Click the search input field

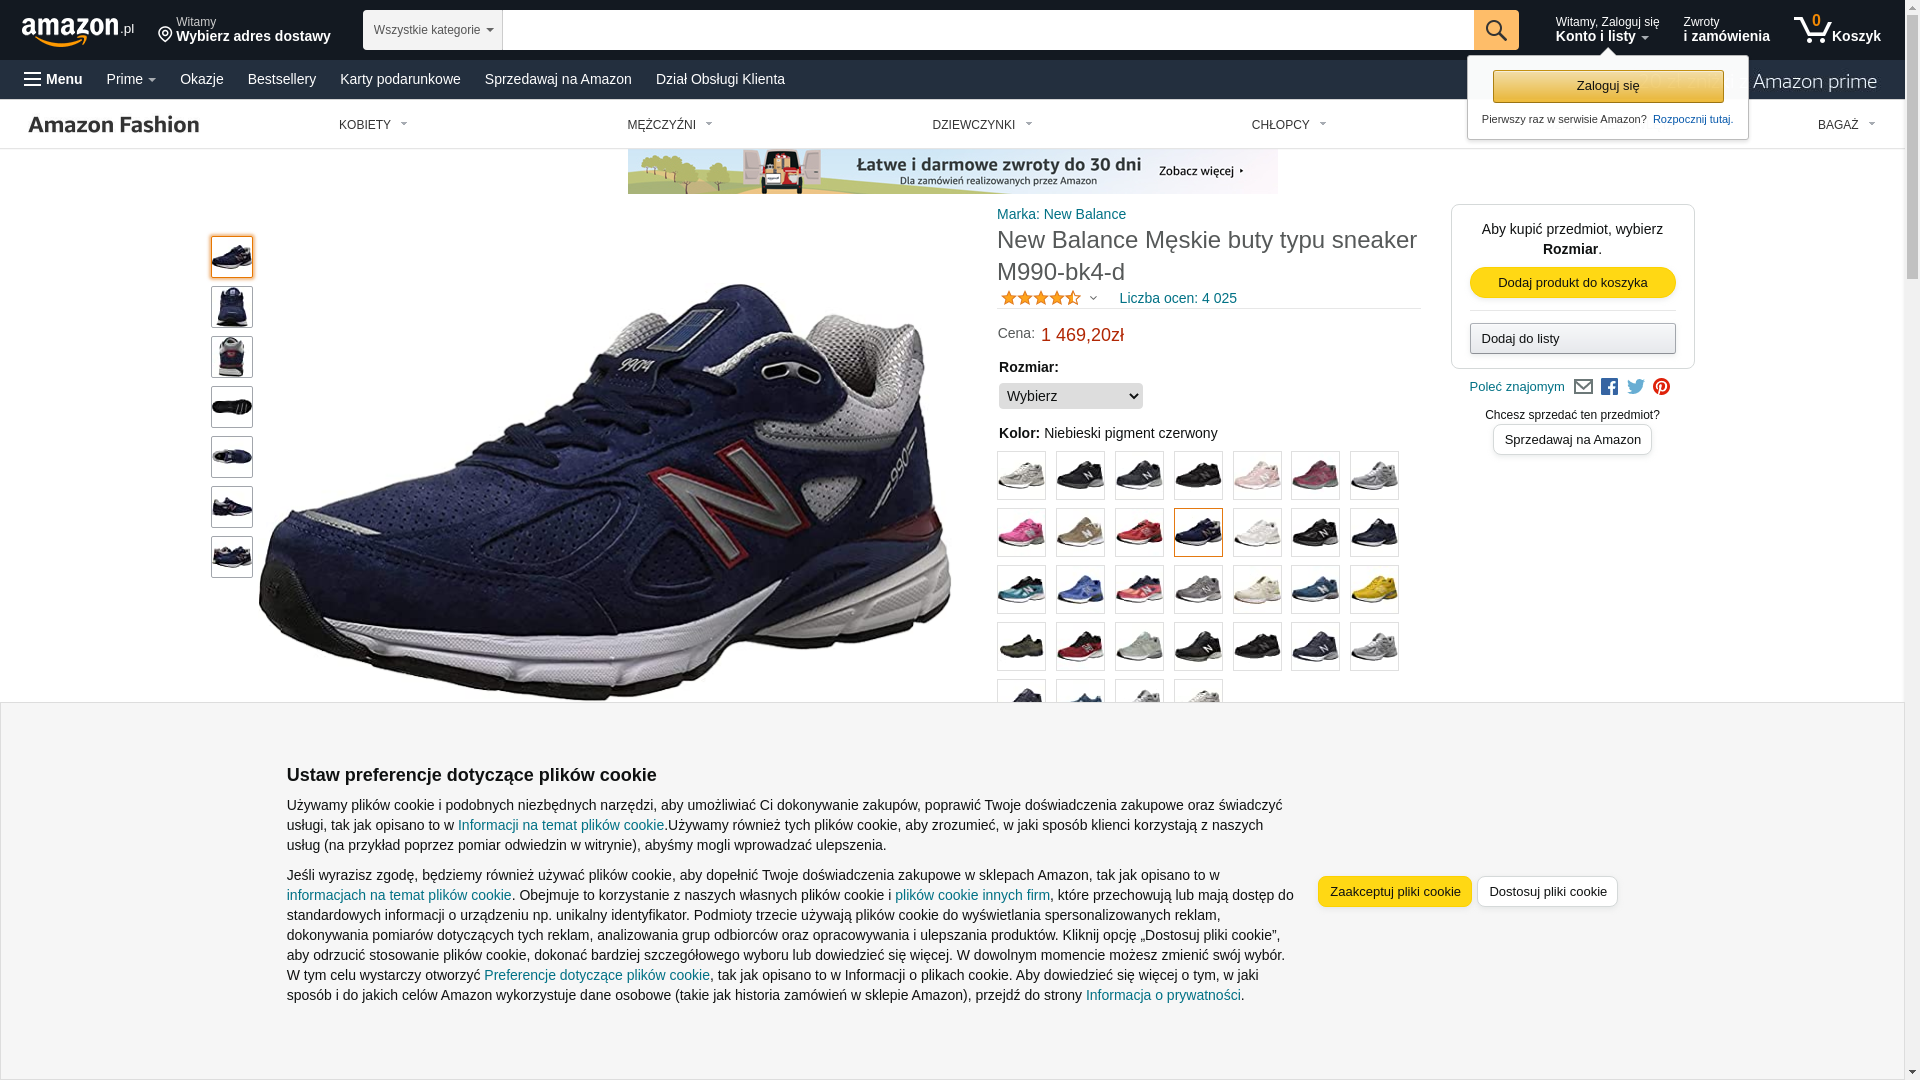[987, 30]
